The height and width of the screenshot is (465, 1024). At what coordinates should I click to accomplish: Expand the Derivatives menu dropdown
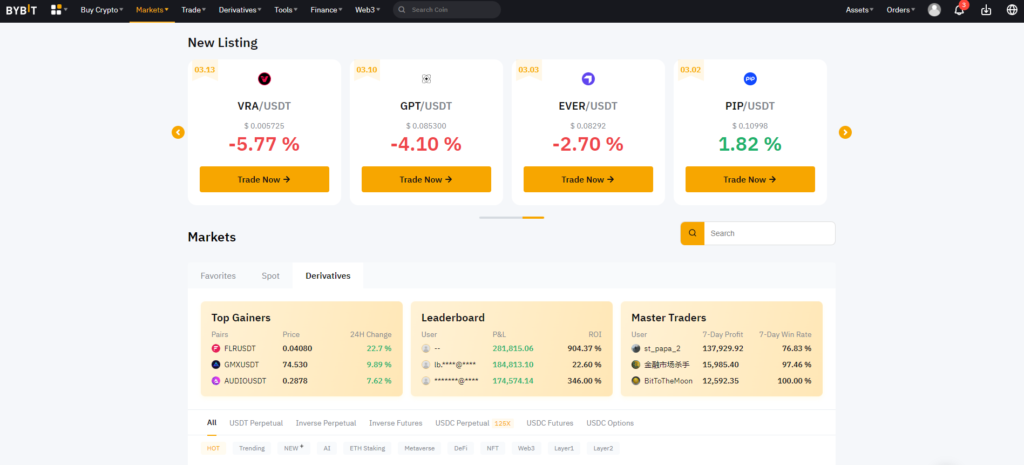point(240,10)
